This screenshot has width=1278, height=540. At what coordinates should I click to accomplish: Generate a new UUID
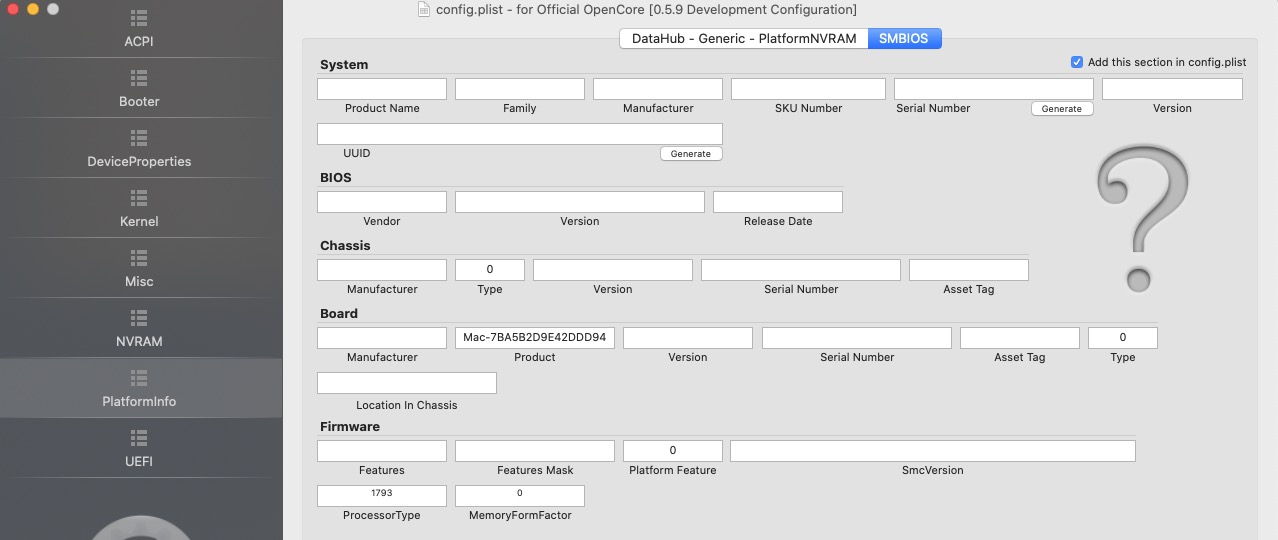691,154
